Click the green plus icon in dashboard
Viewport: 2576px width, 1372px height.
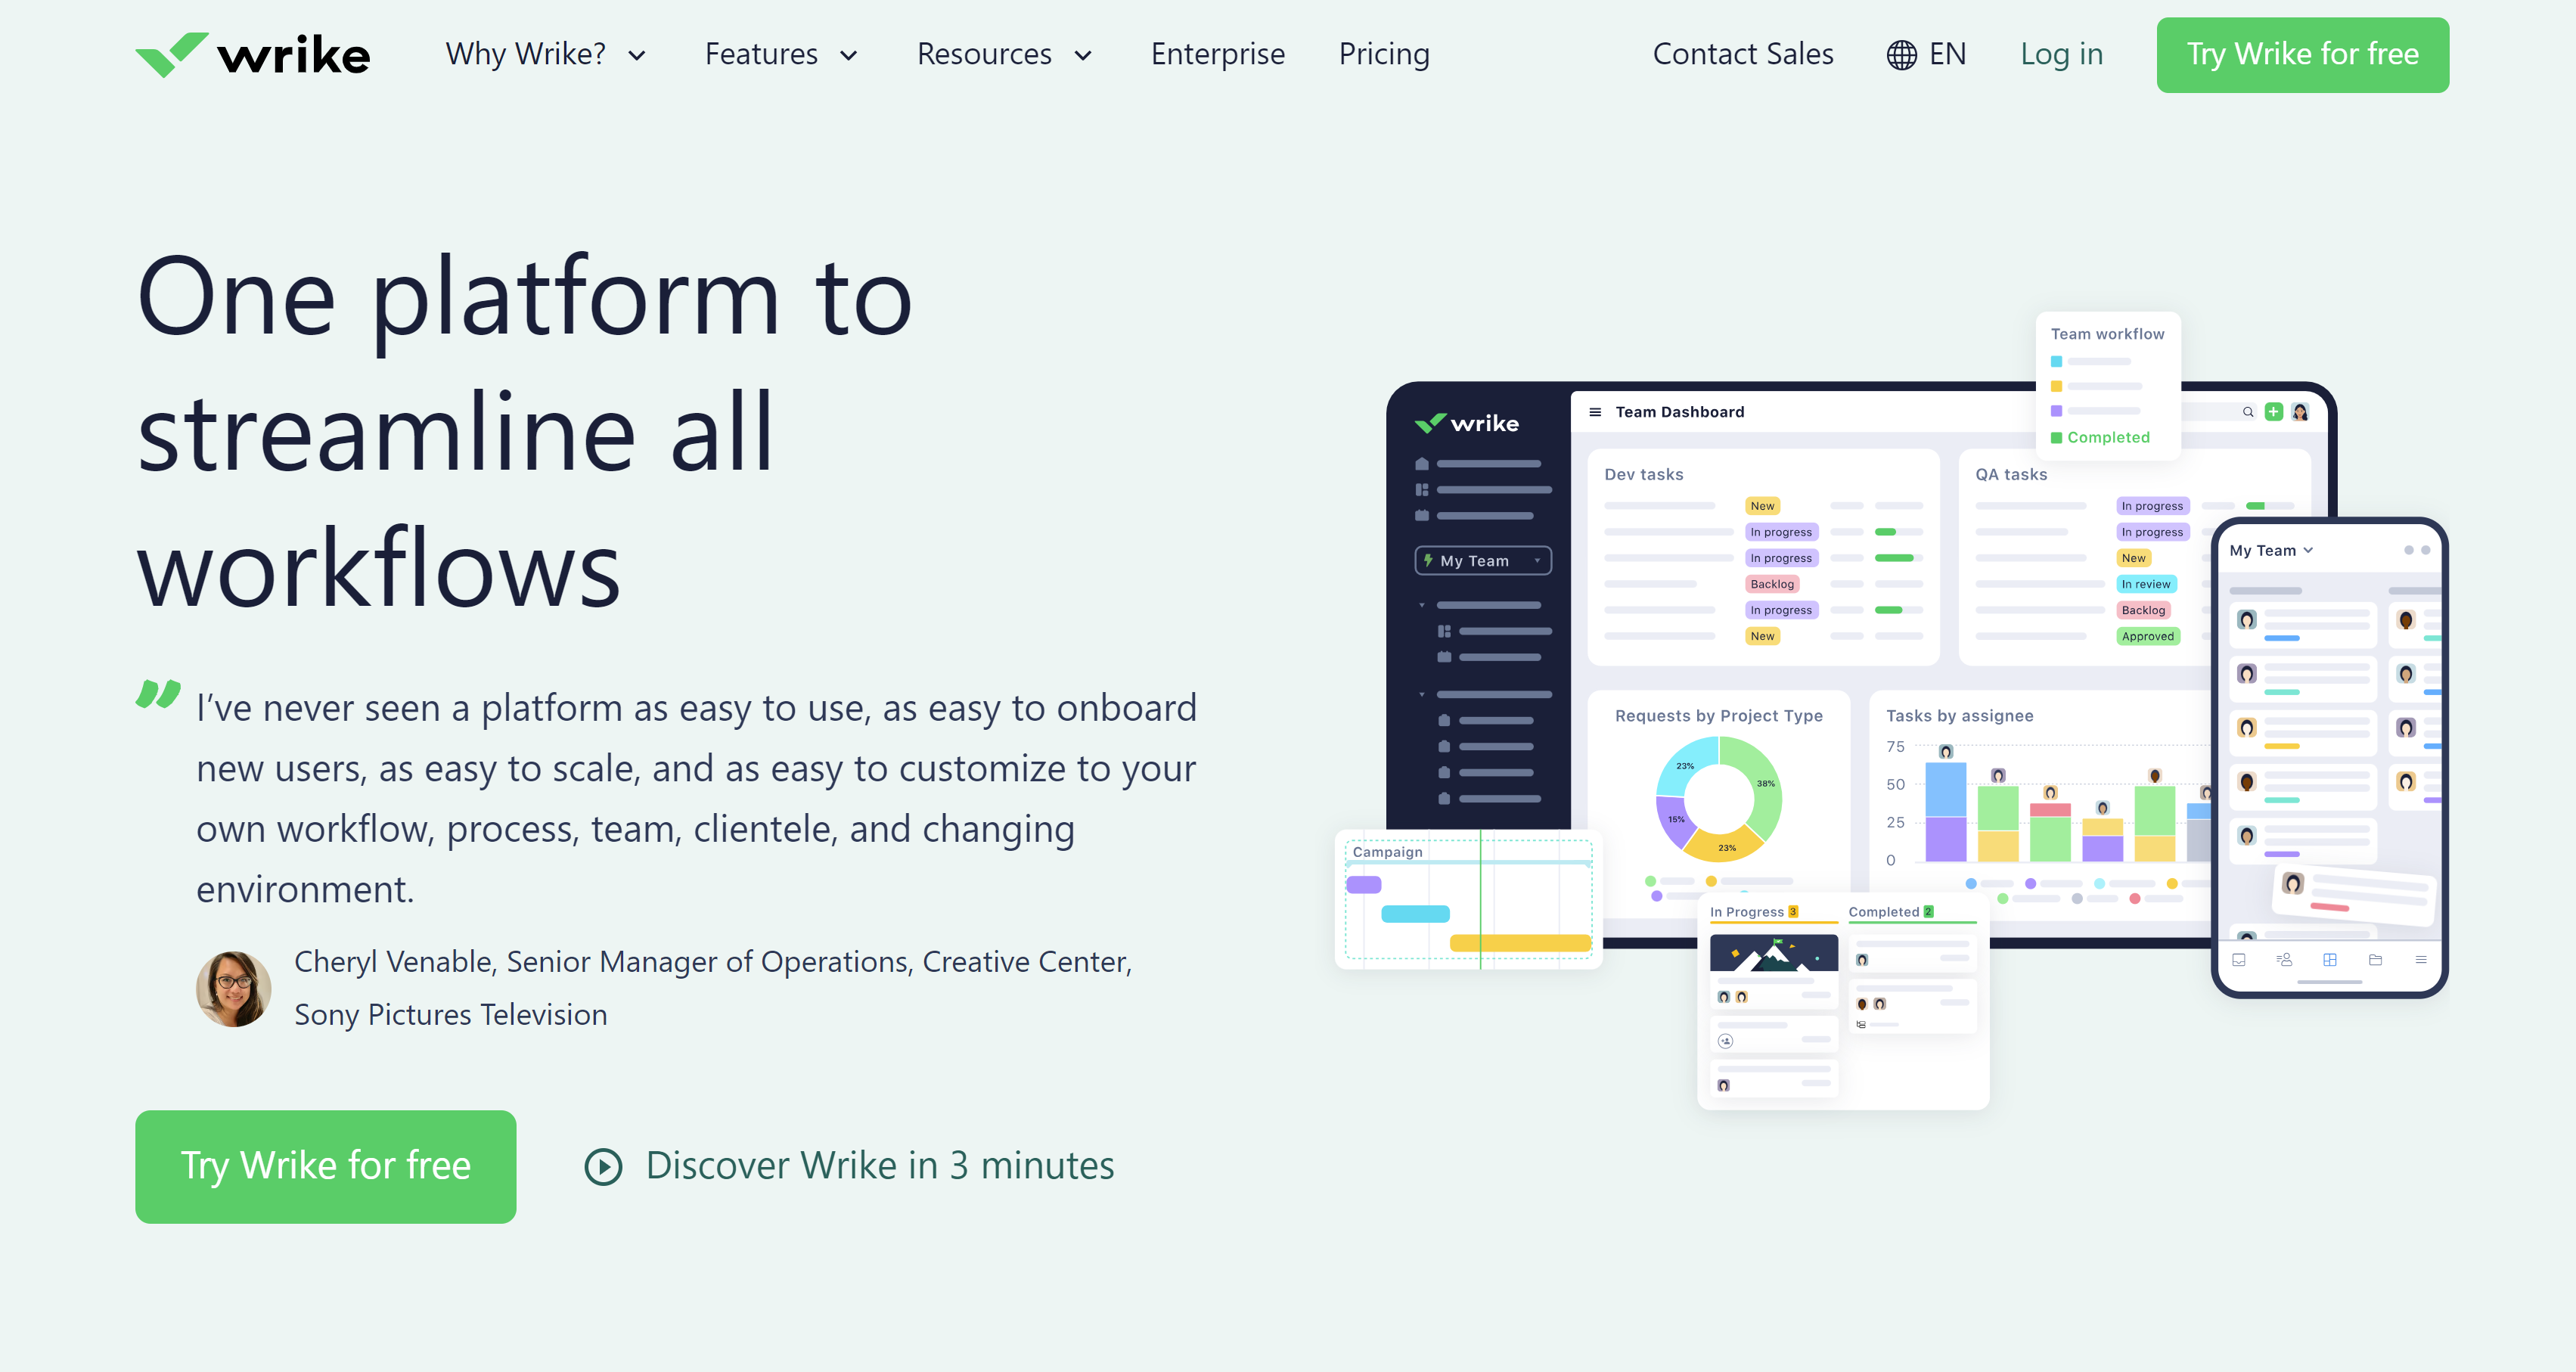2274,412
